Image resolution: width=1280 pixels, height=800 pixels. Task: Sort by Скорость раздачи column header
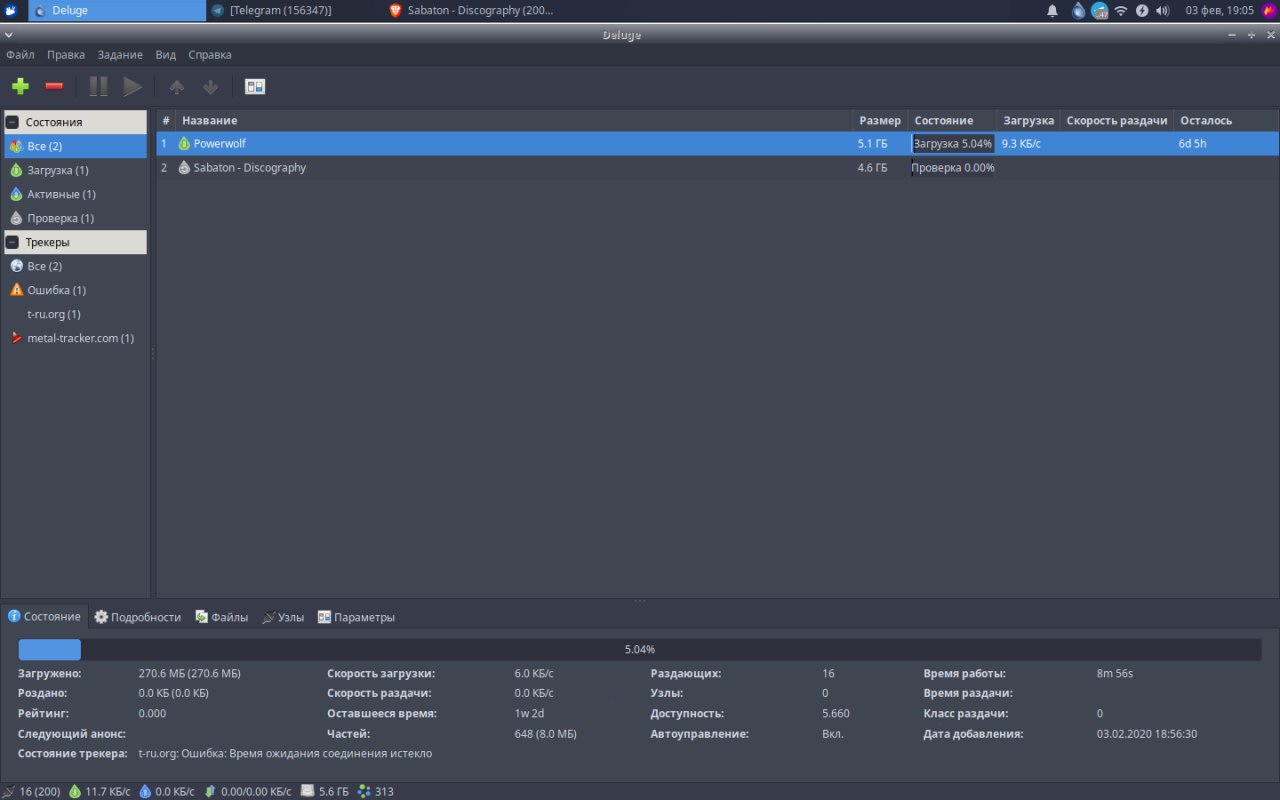[x=1117, y=120]
